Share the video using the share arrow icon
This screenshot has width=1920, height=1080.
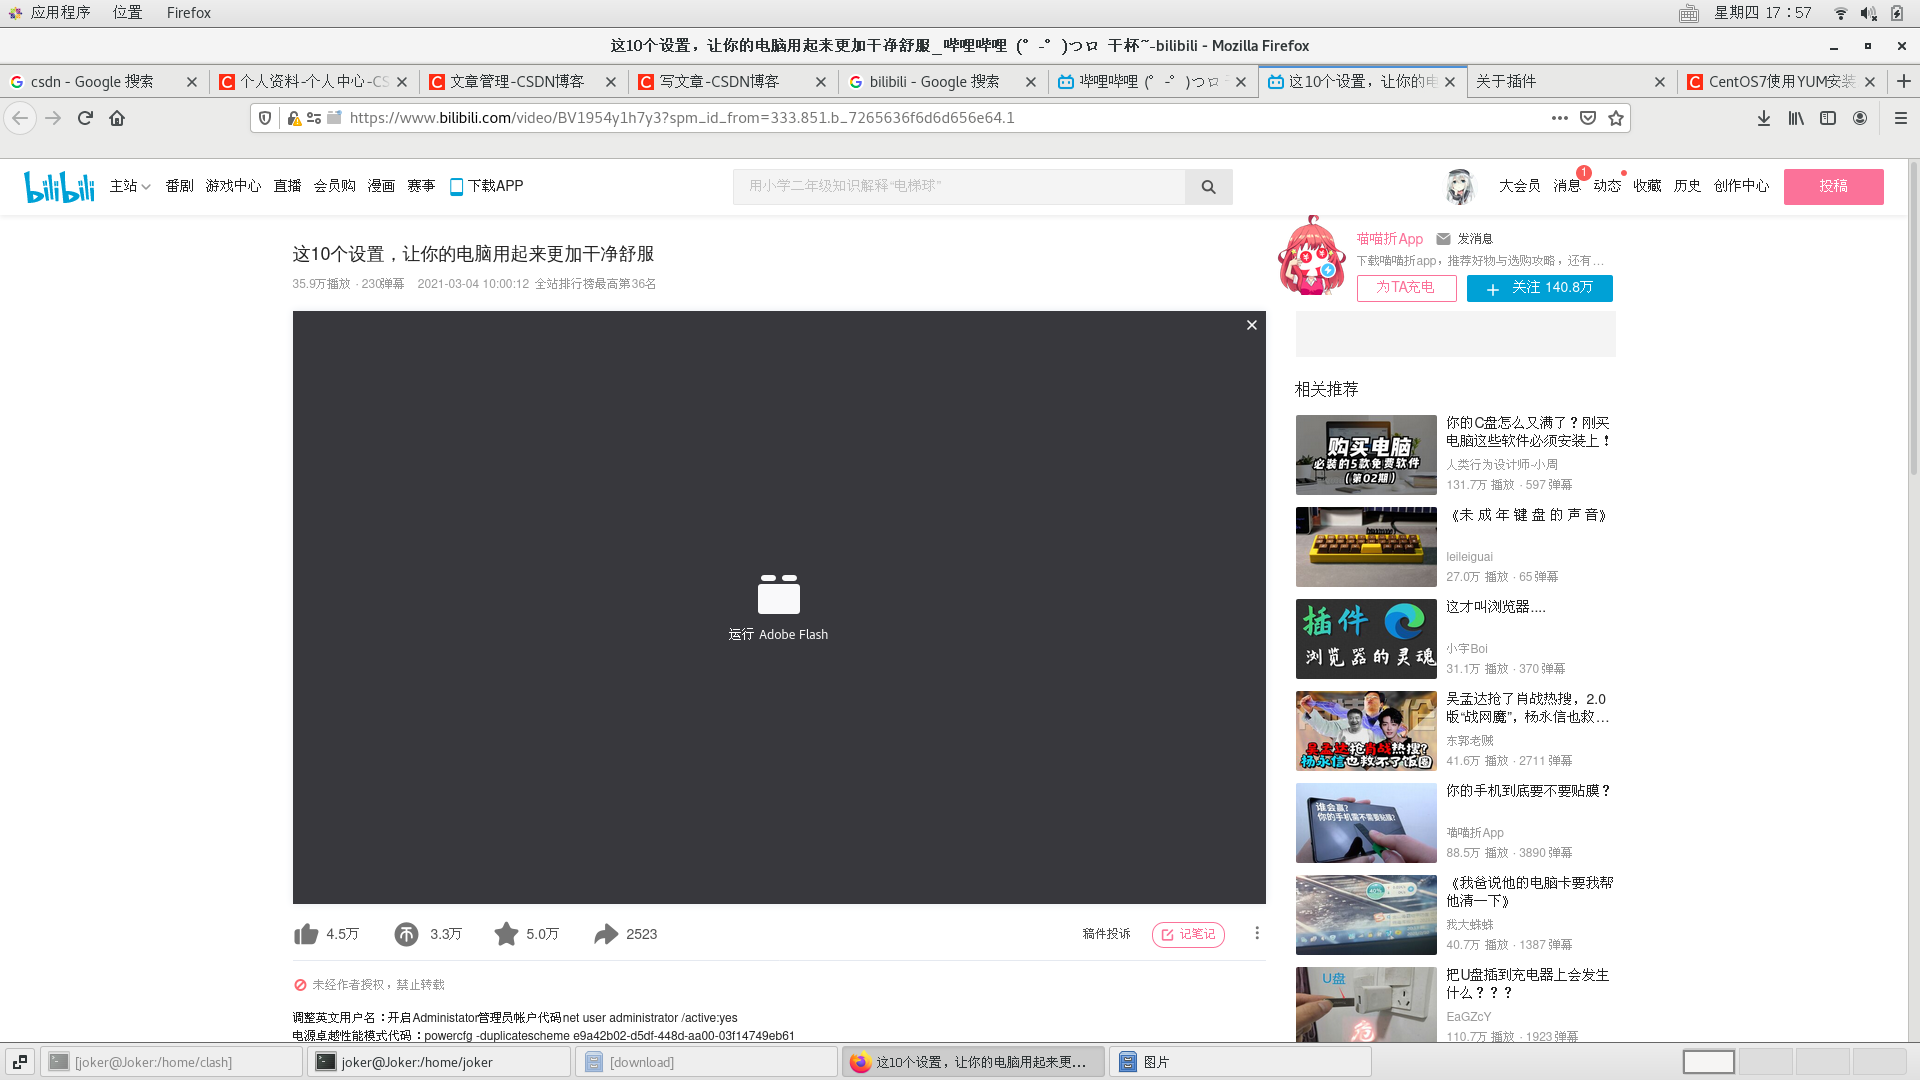(x=606, y=933)
